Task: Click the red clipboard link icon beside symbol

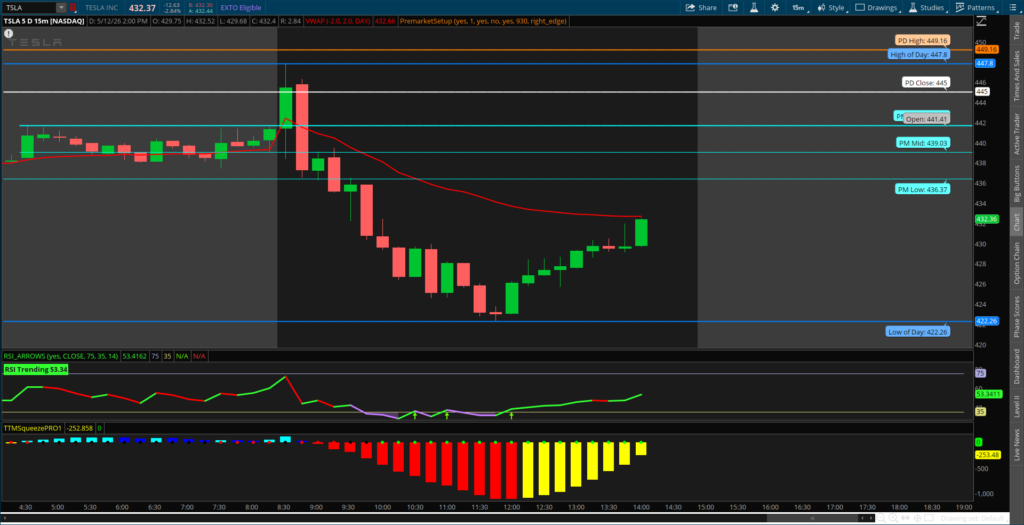Action: [x=72, y=8]
